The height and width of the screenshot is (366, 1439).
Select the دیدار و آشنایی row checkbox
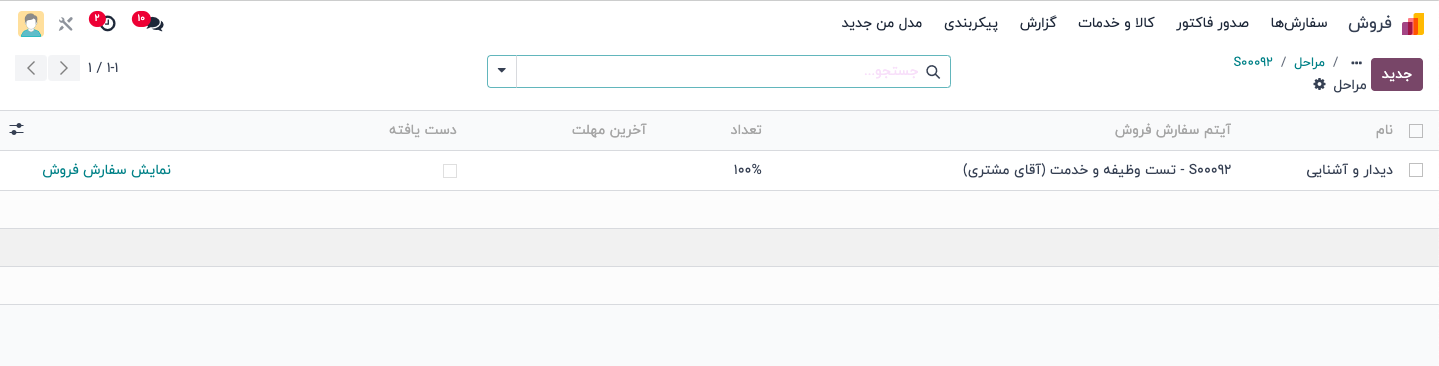coord(1415,170)
